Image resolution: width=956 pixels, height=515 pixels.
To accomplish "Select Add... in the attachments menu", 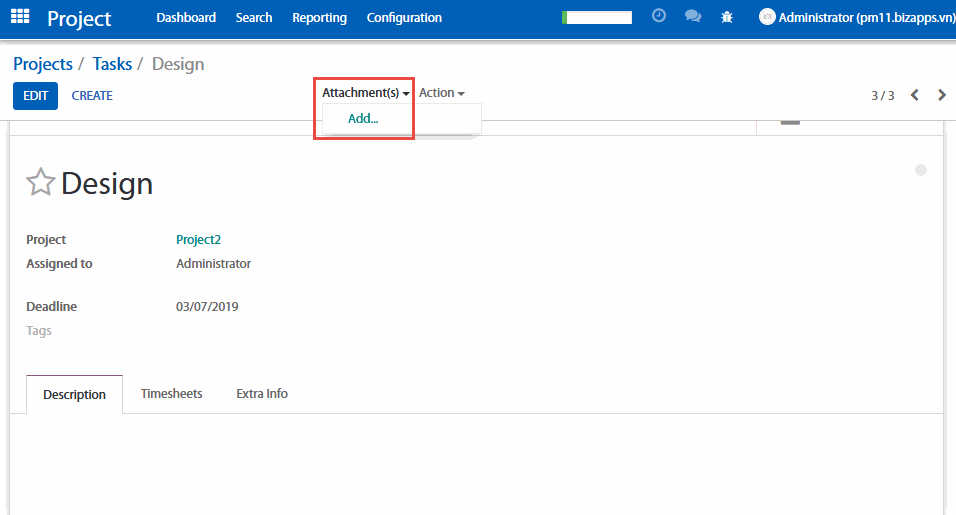I will click(363, 119).
